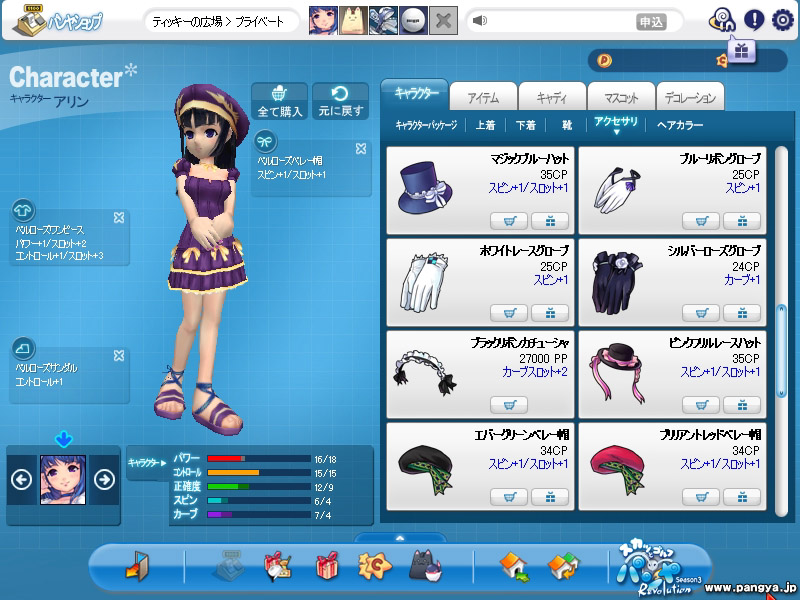Add ピンクフリルレースハット to cart

coord(701,405)
